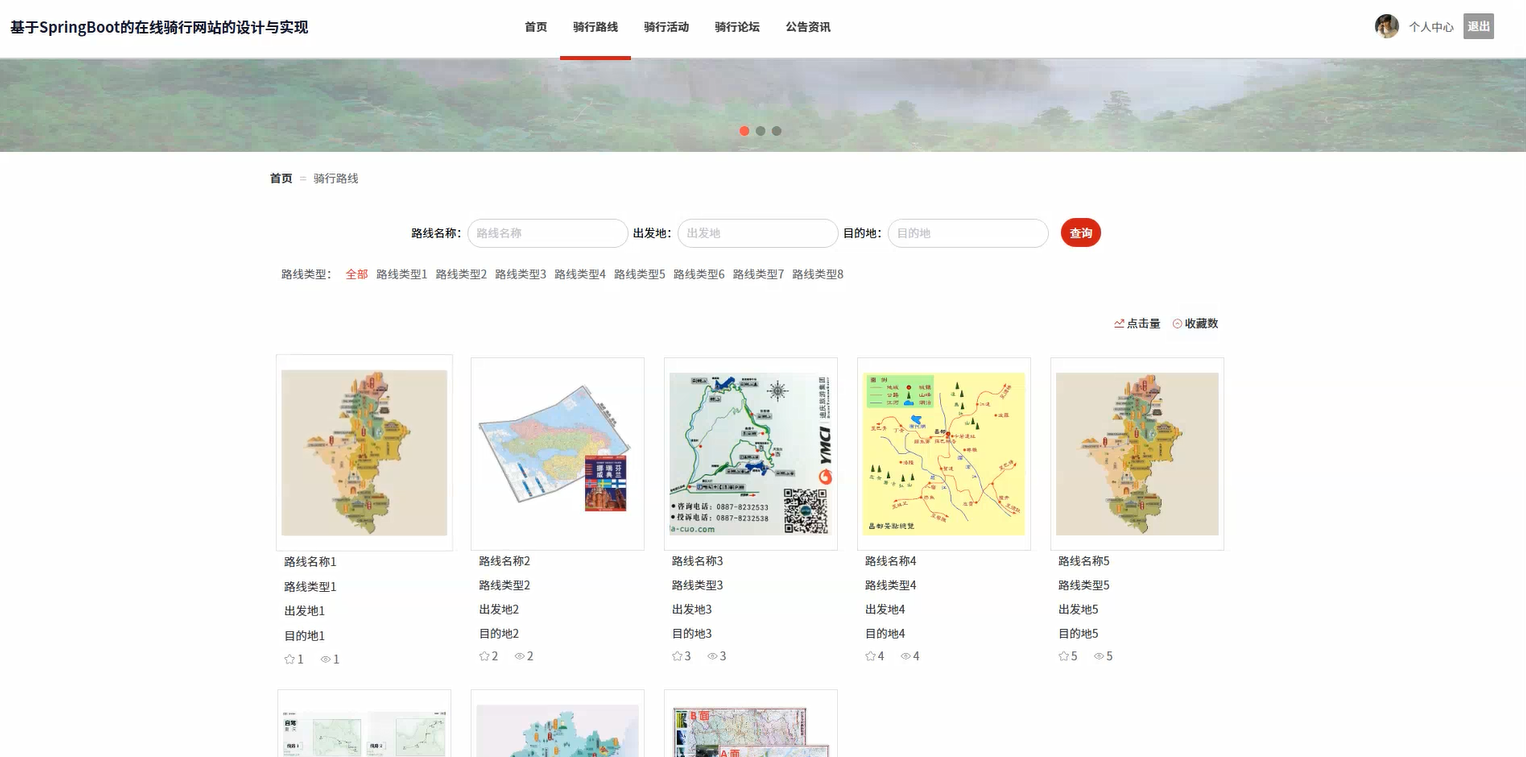Open 个人中心 in the top right
1526x757 pixels.
(x=1433, y=27)
